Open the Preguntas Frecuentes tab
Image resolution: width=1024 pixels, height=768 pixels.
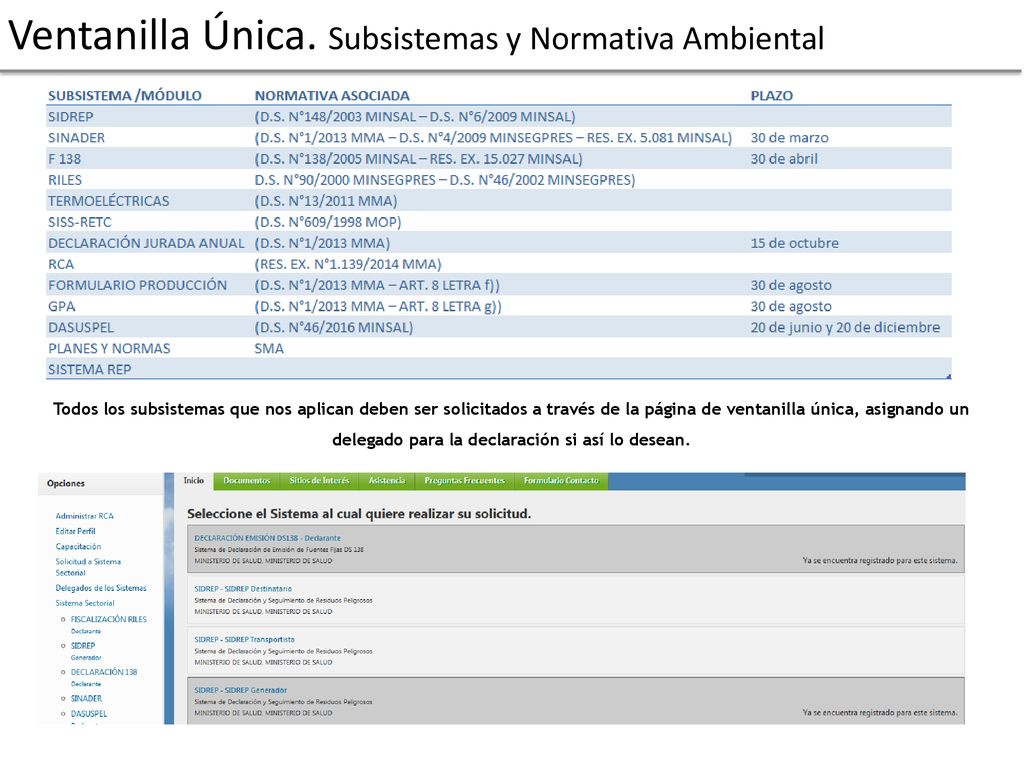[x=464, y=481]
